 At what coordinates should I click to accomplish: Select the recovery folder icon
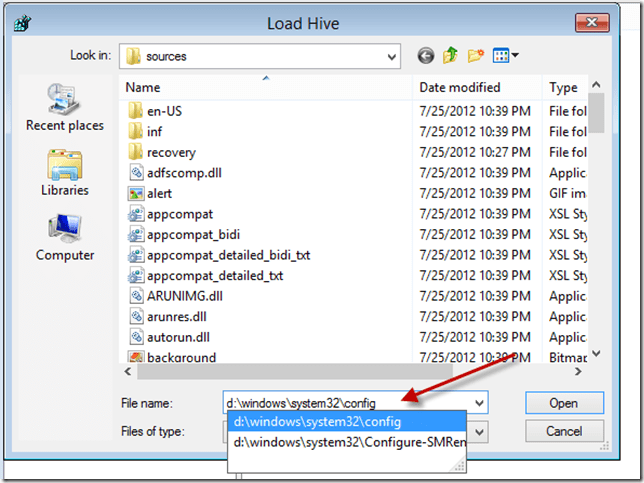coord(135,152)
